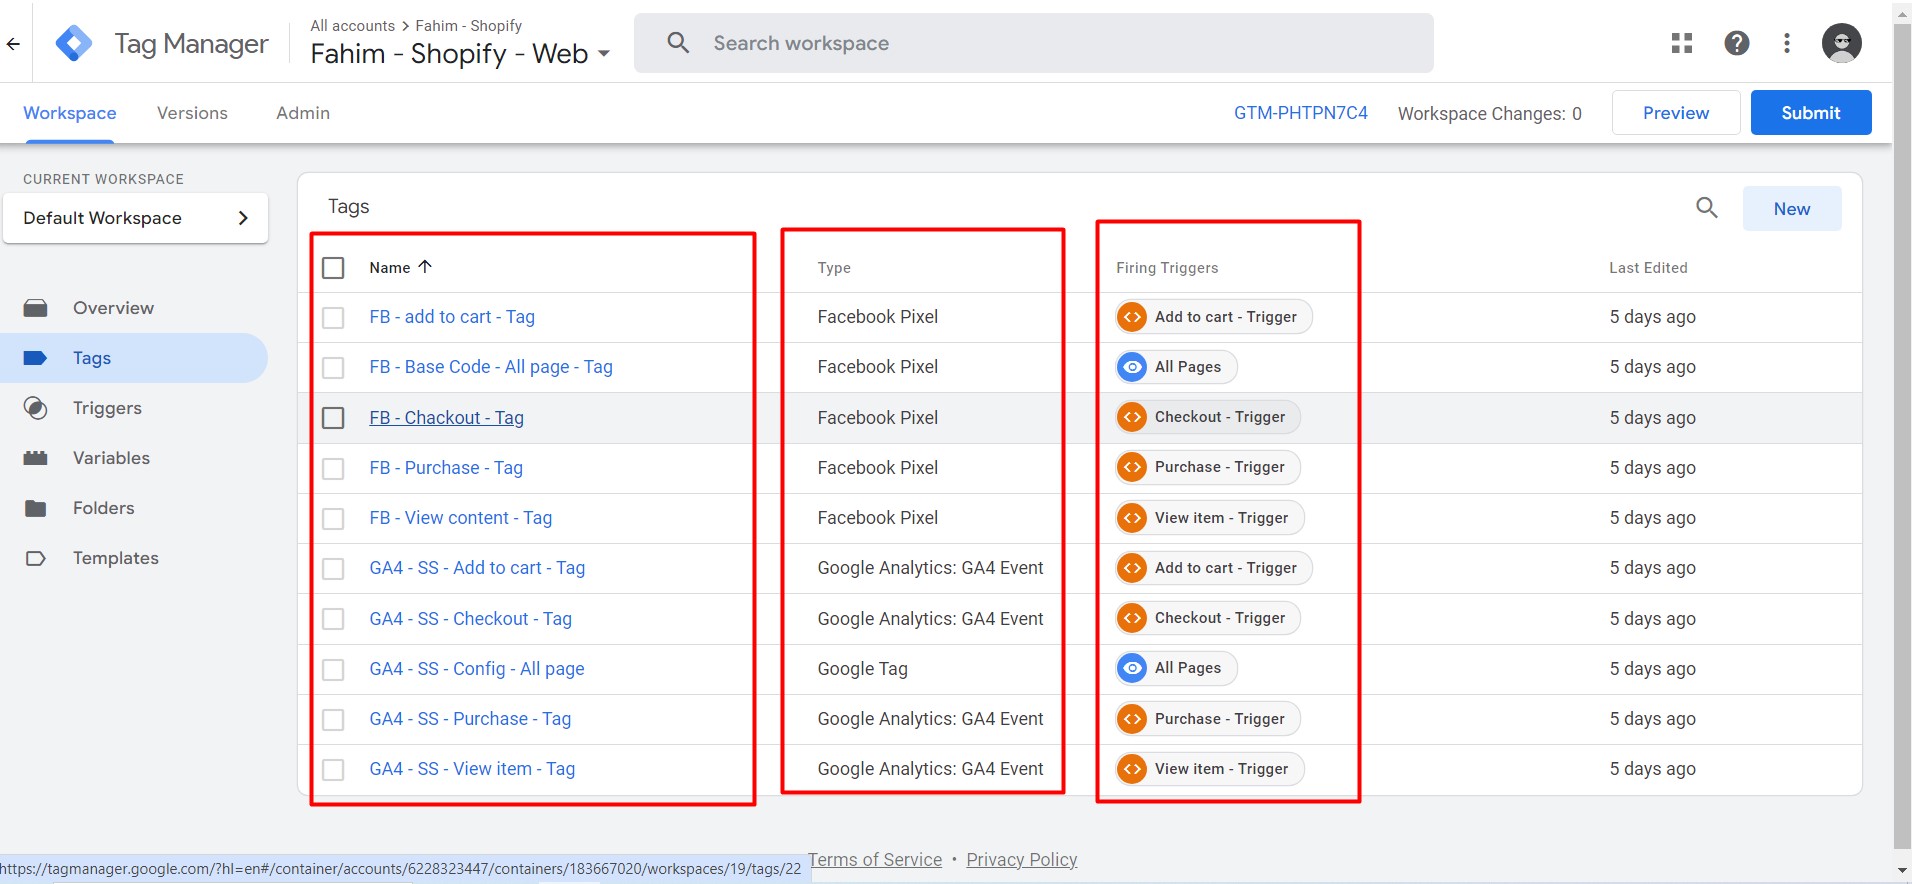Open the Fahim - Shopify - Web container dropdown
The width and height of the screenshot is (1912, 884).
tap(460, 54)
